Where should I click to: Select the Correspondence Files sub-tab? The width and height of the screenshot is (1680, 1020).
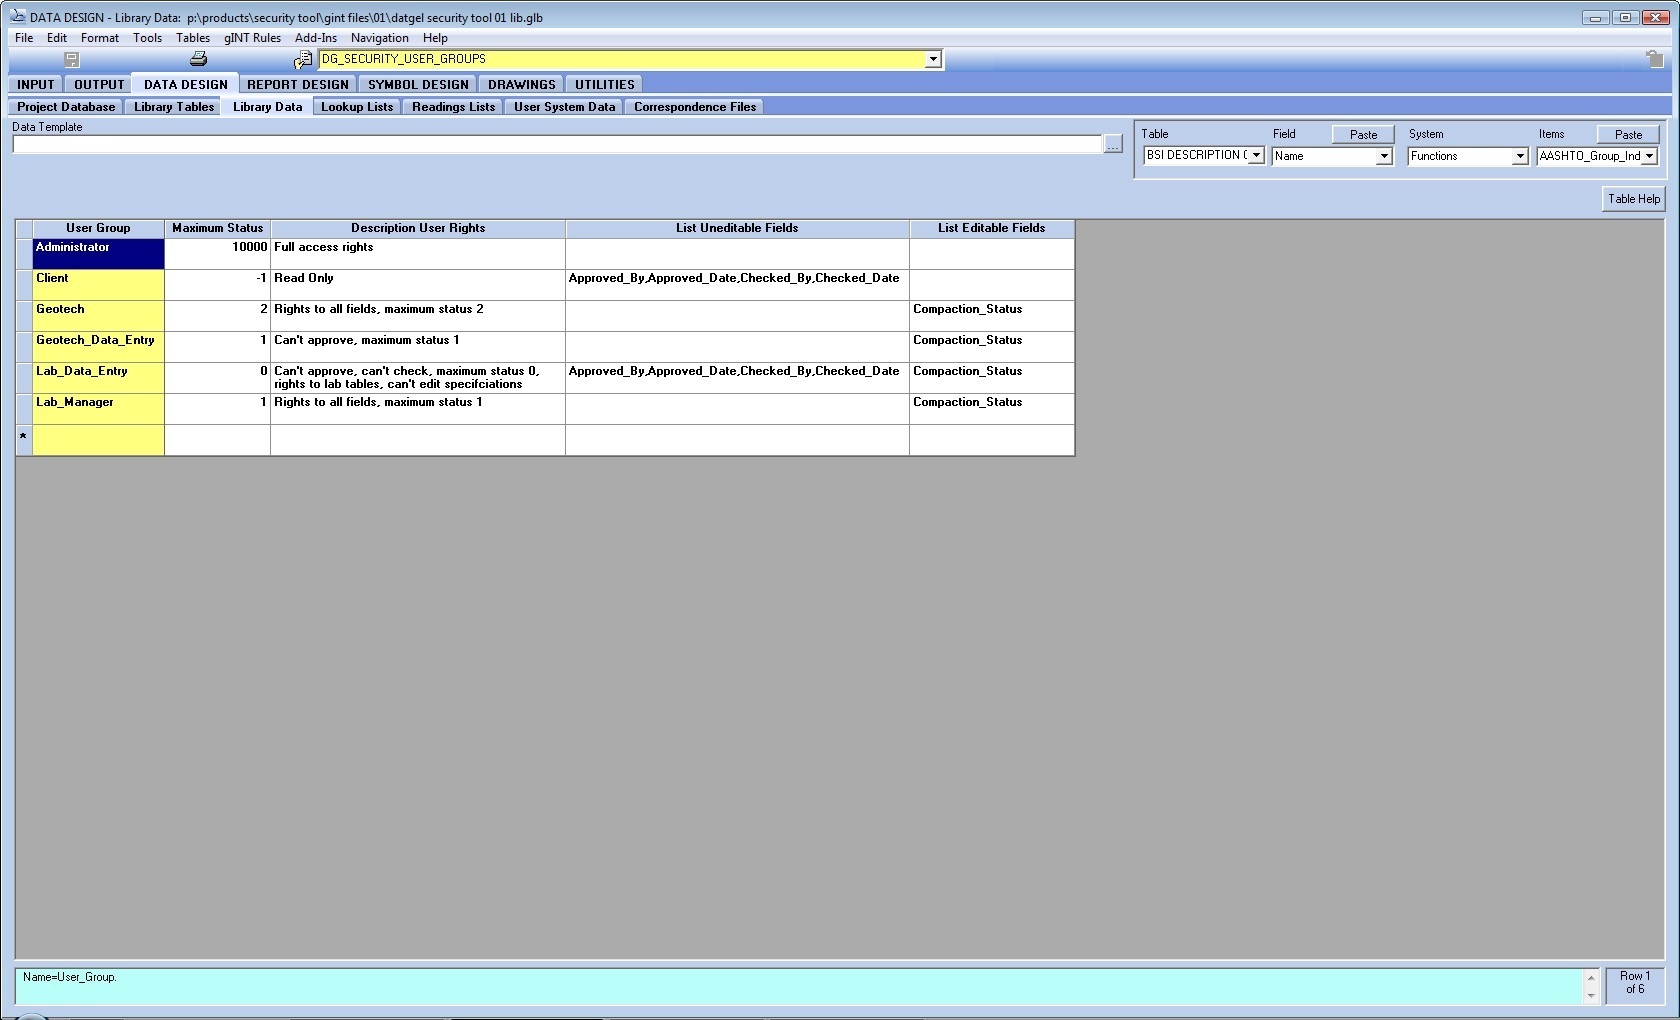pos(695,107)
